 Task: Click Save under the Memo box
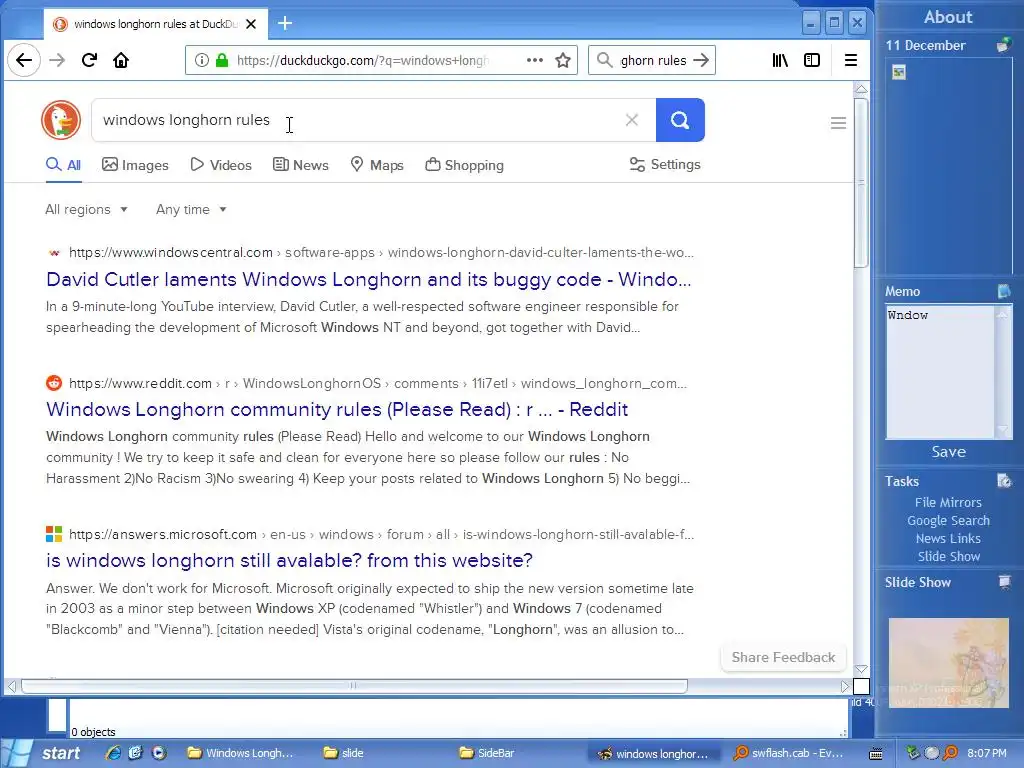948,452
